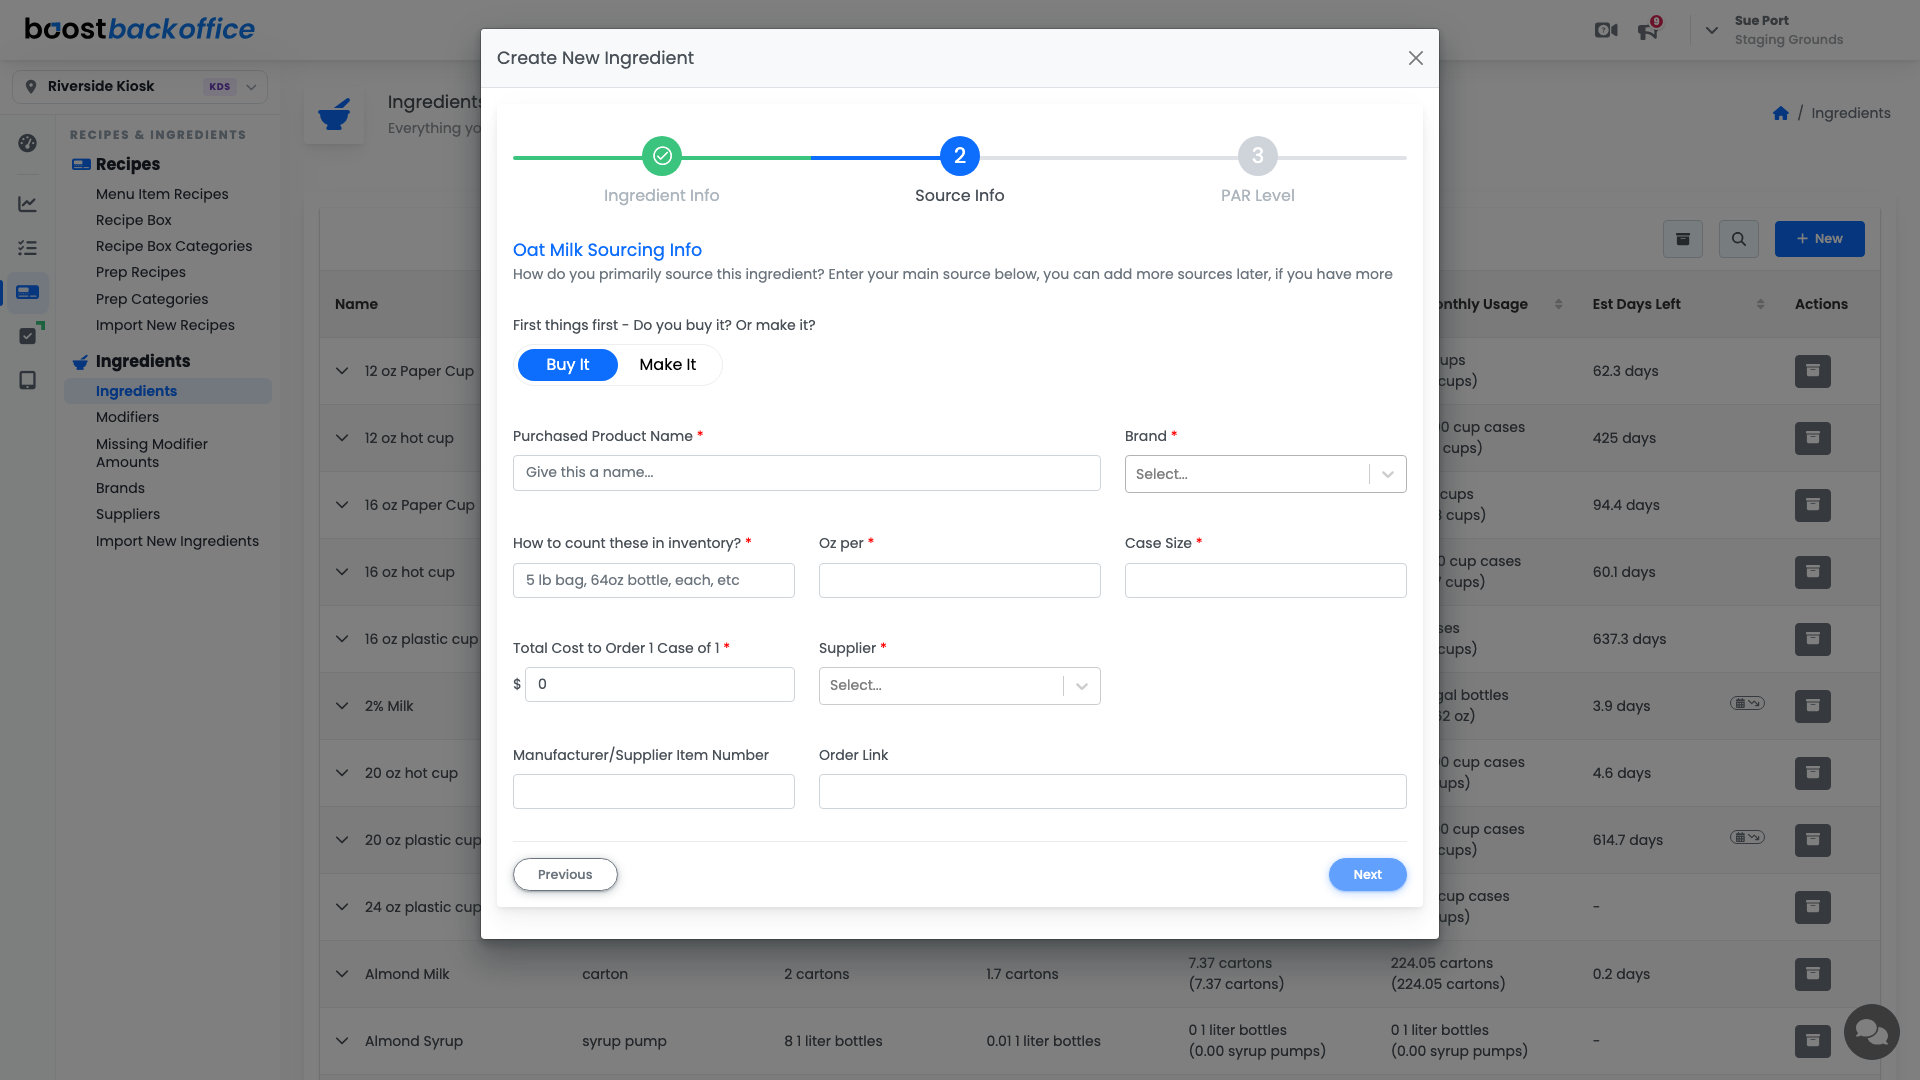Viewport: 1920px width, 1080px height.
Task: Archive the 12 oz hot cup ingredient
Action: coord(1813,439)
